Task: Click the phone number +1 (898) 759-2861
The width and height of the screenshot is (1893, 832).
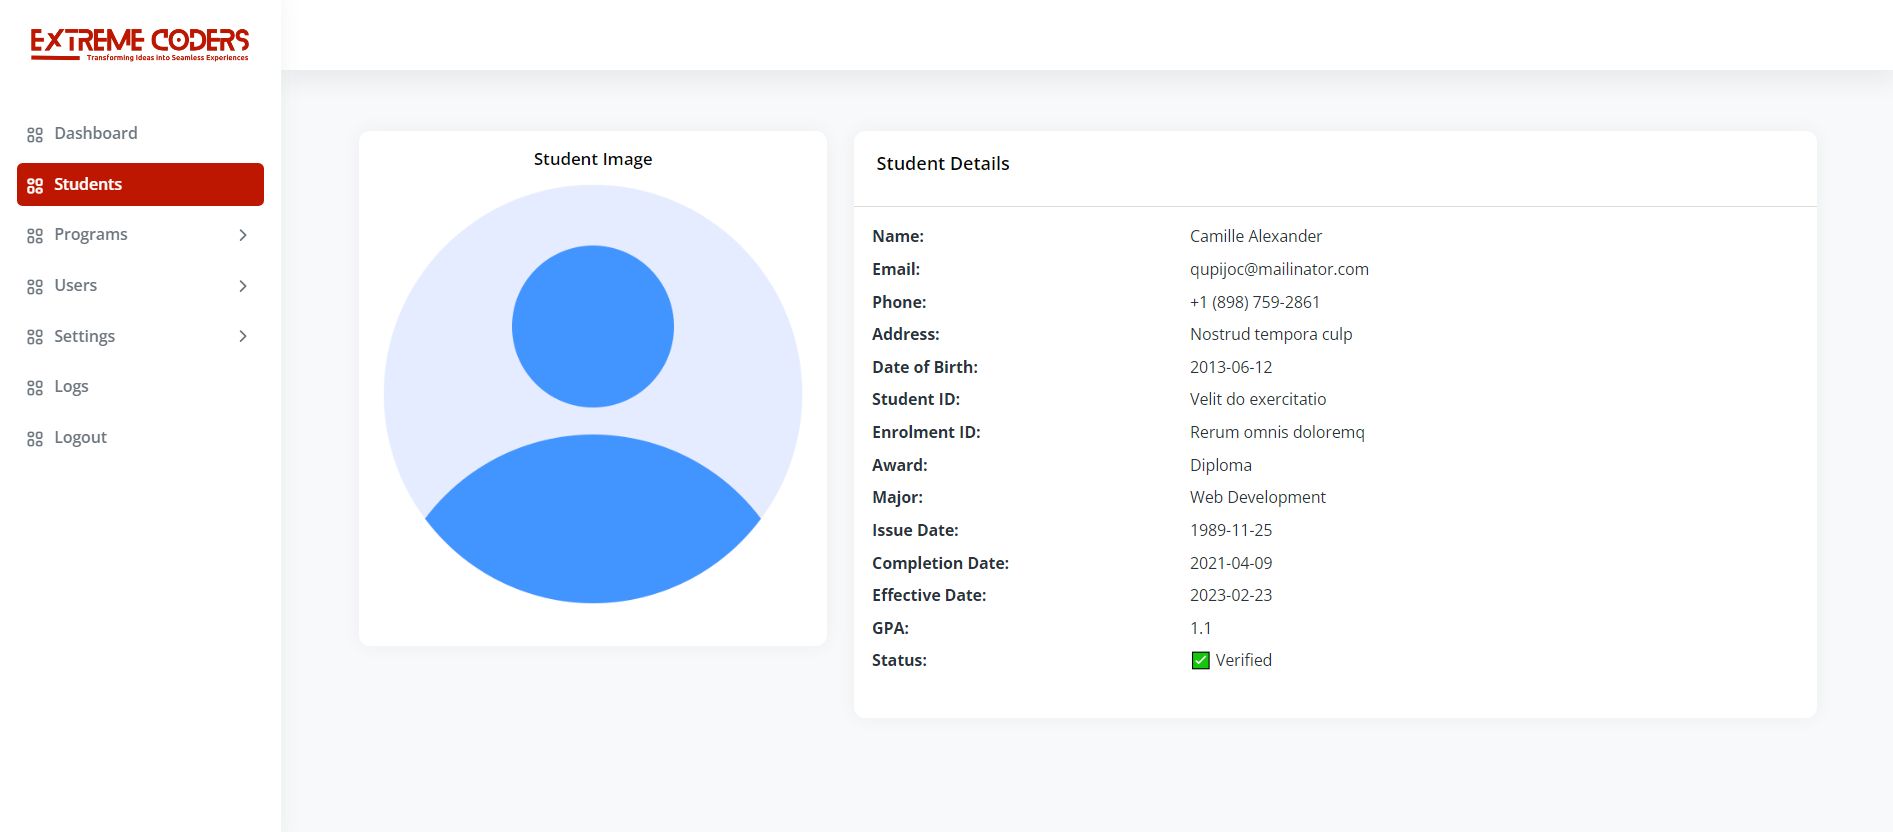Action: [x=1254, y=302]
